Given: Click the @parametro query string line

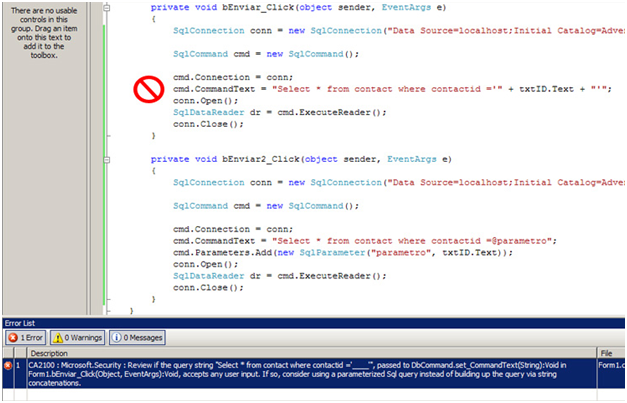Looking at the screenshot, I should click(365, 241).
